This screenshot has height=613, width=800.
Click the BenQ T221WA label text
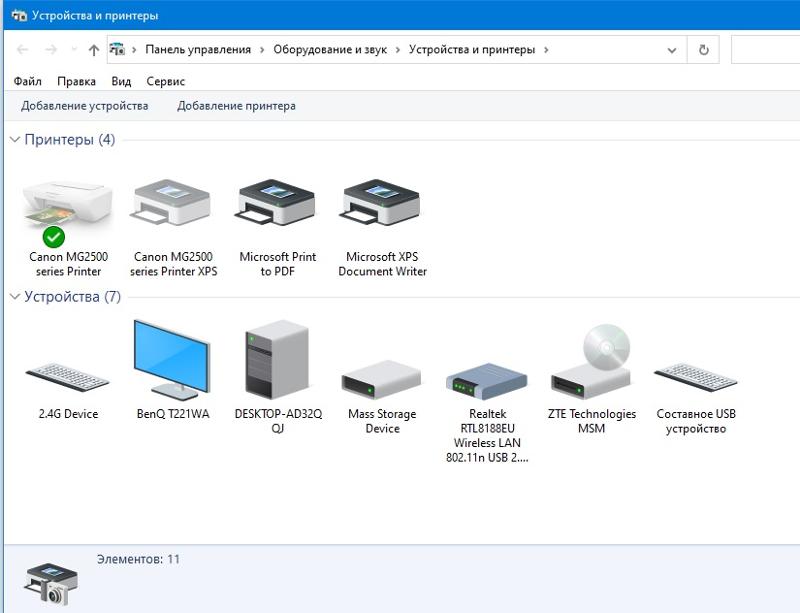tap(173, 414)
